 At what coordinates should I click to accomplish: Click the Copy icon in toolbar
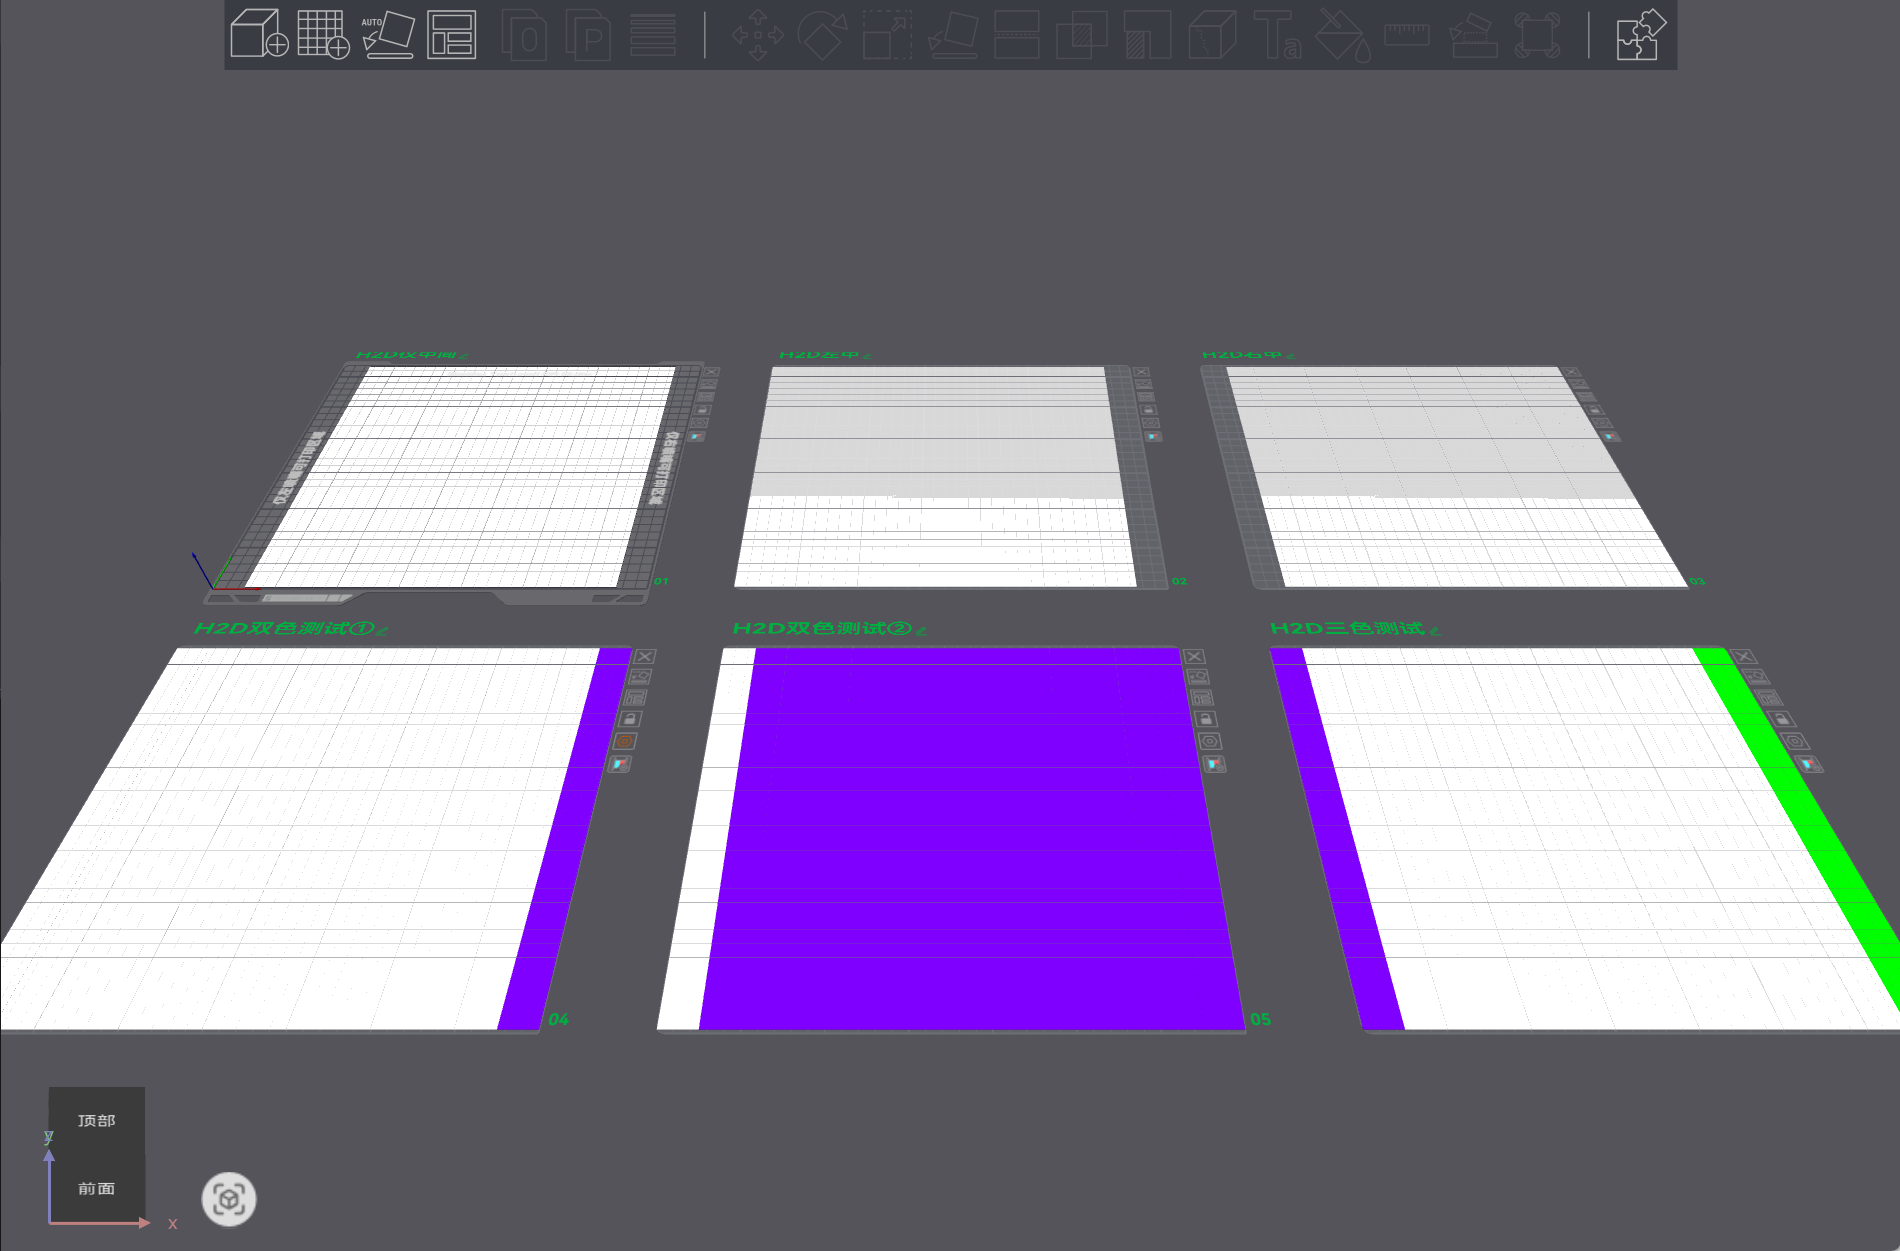click(x=523, y=34)
